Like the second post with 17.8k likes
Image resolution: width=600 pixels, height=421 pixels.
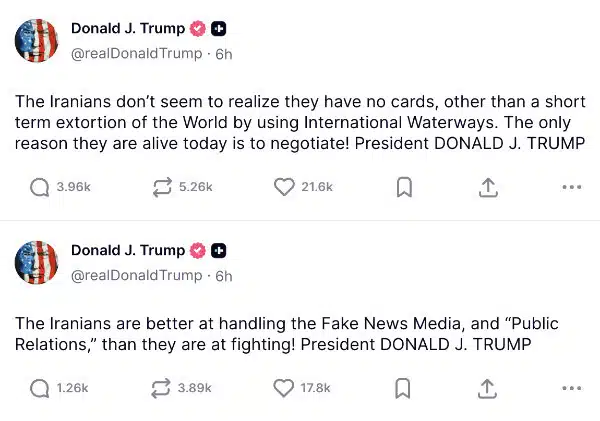[x=284, y=388]
